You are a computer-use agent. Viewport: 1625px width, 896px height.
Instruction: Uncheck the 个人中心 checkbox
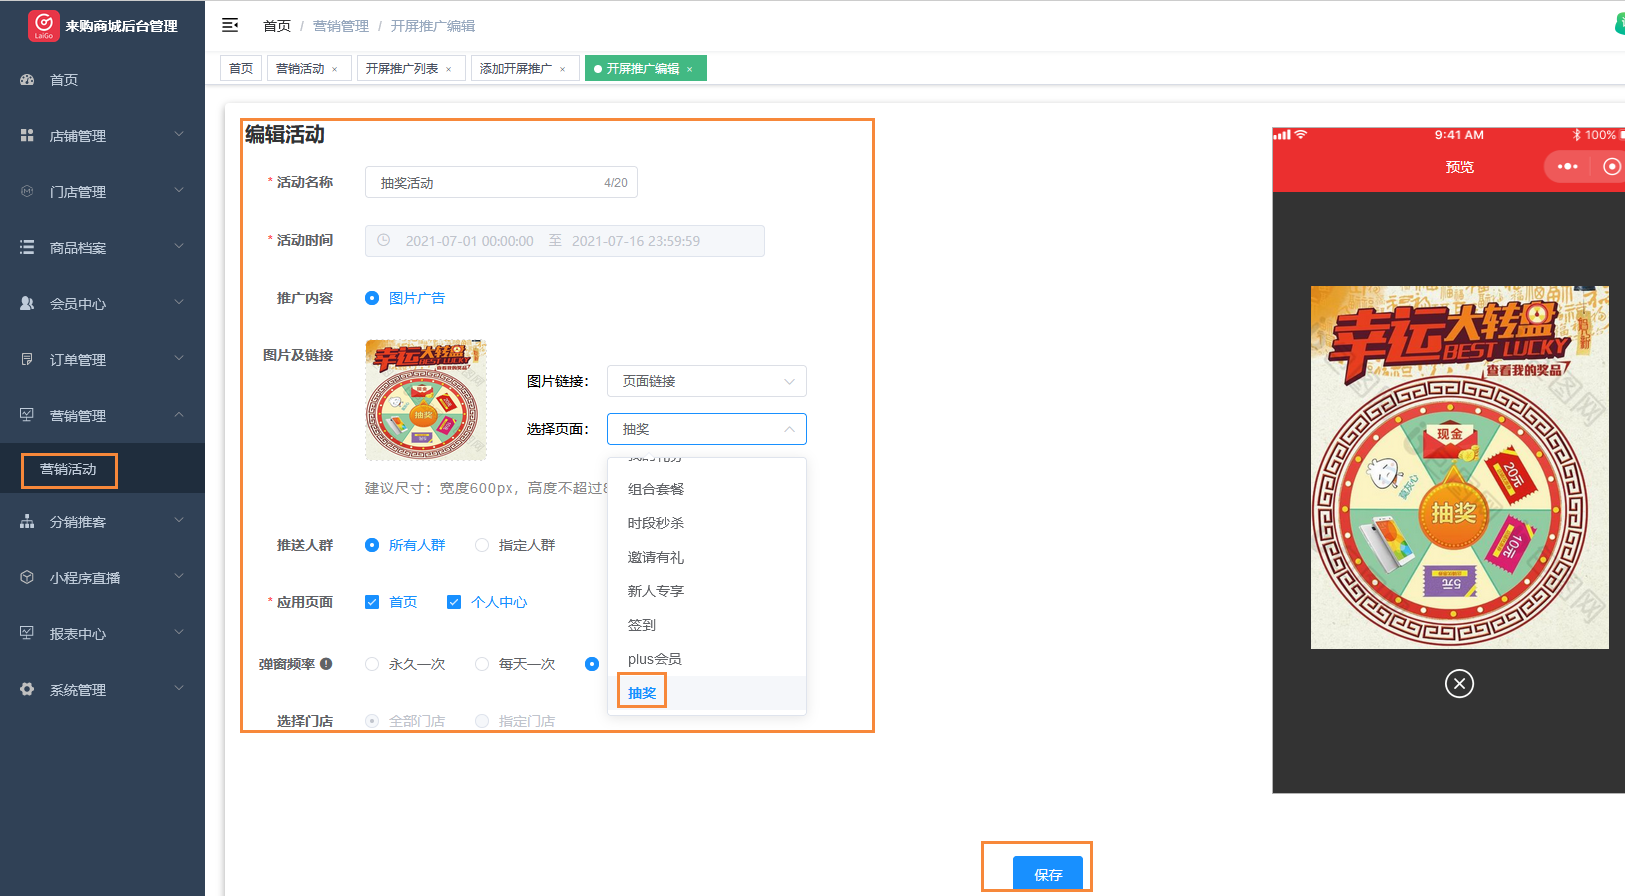454,602
